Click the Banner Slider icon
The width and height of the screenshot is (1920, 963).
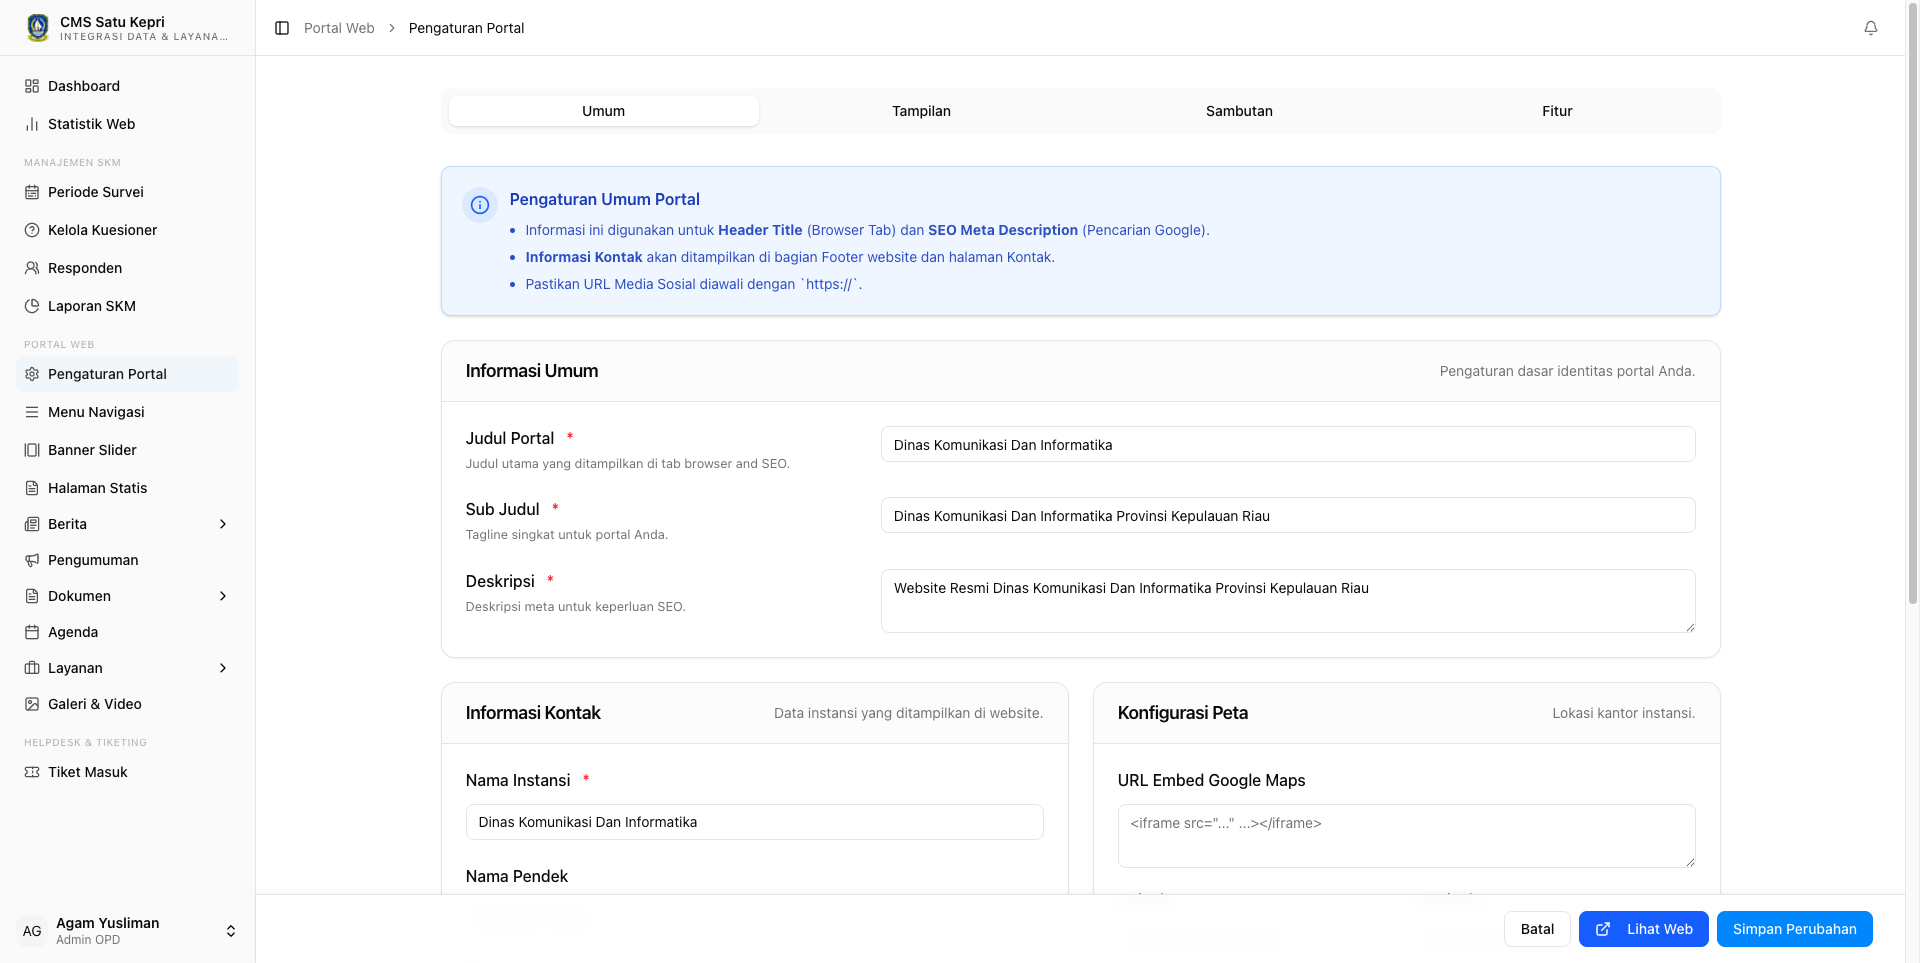point(32,450)
